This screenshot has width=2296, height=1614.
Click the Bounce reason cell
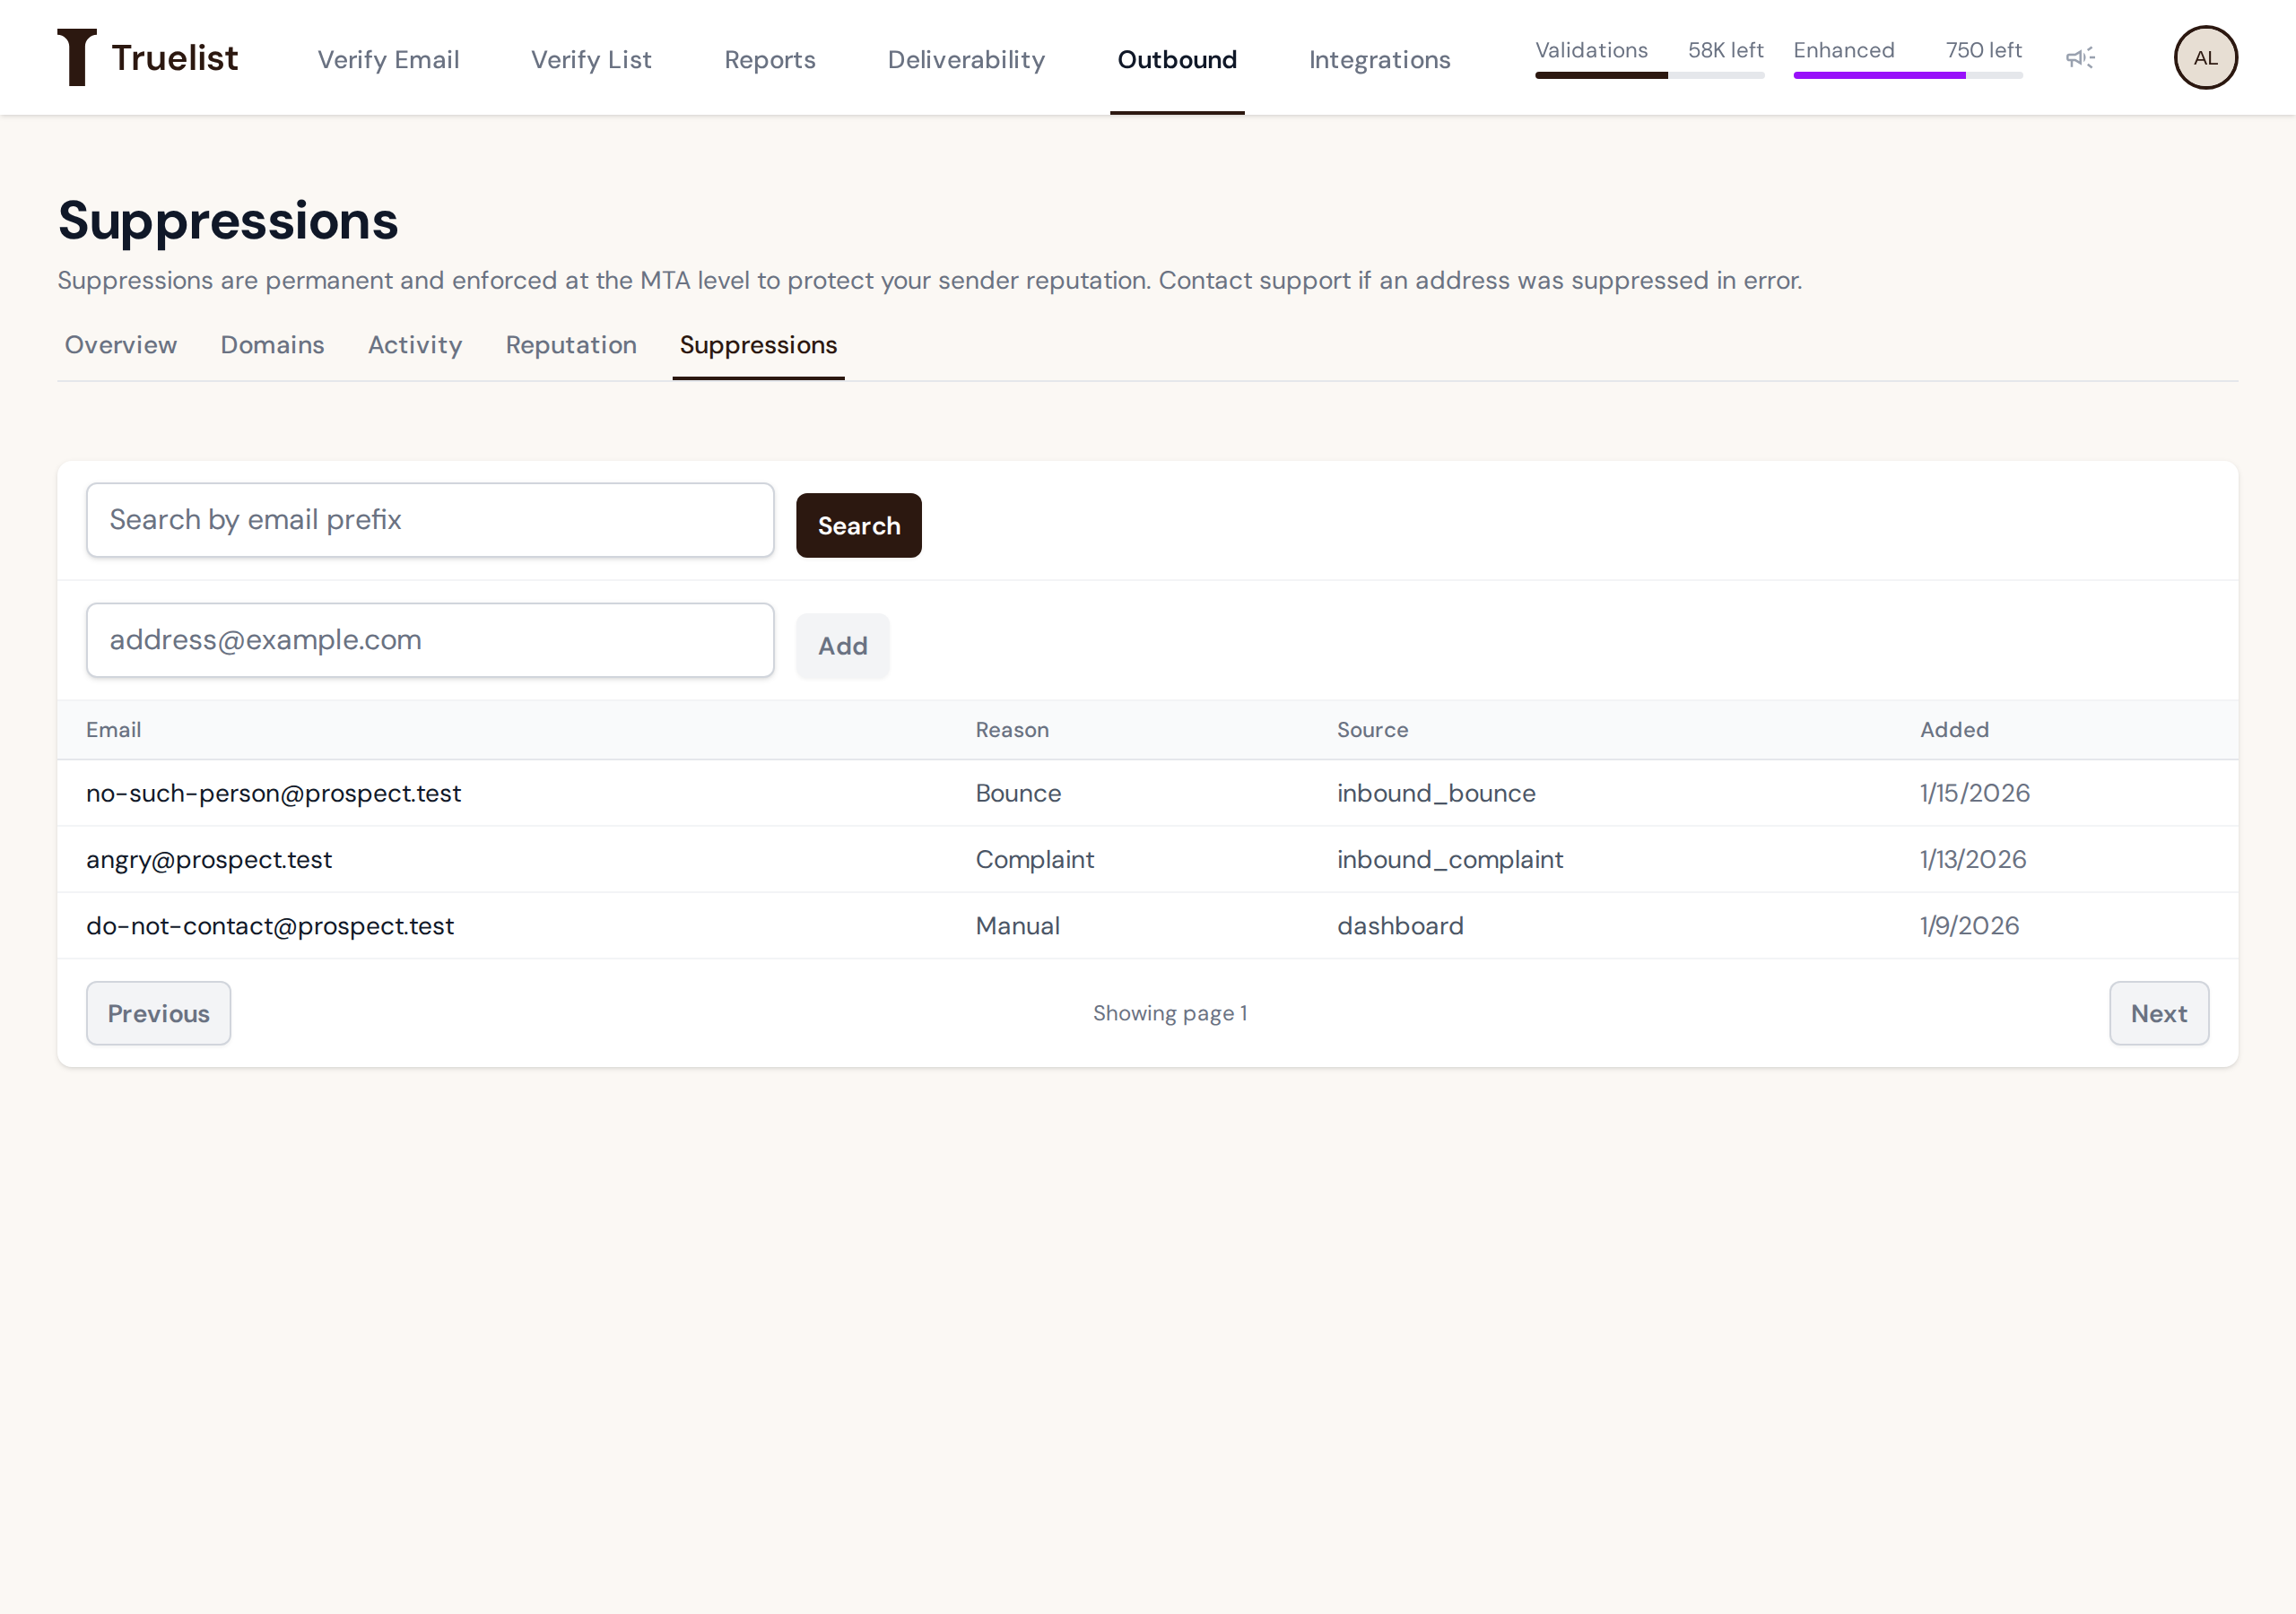tap(1018, 793)
